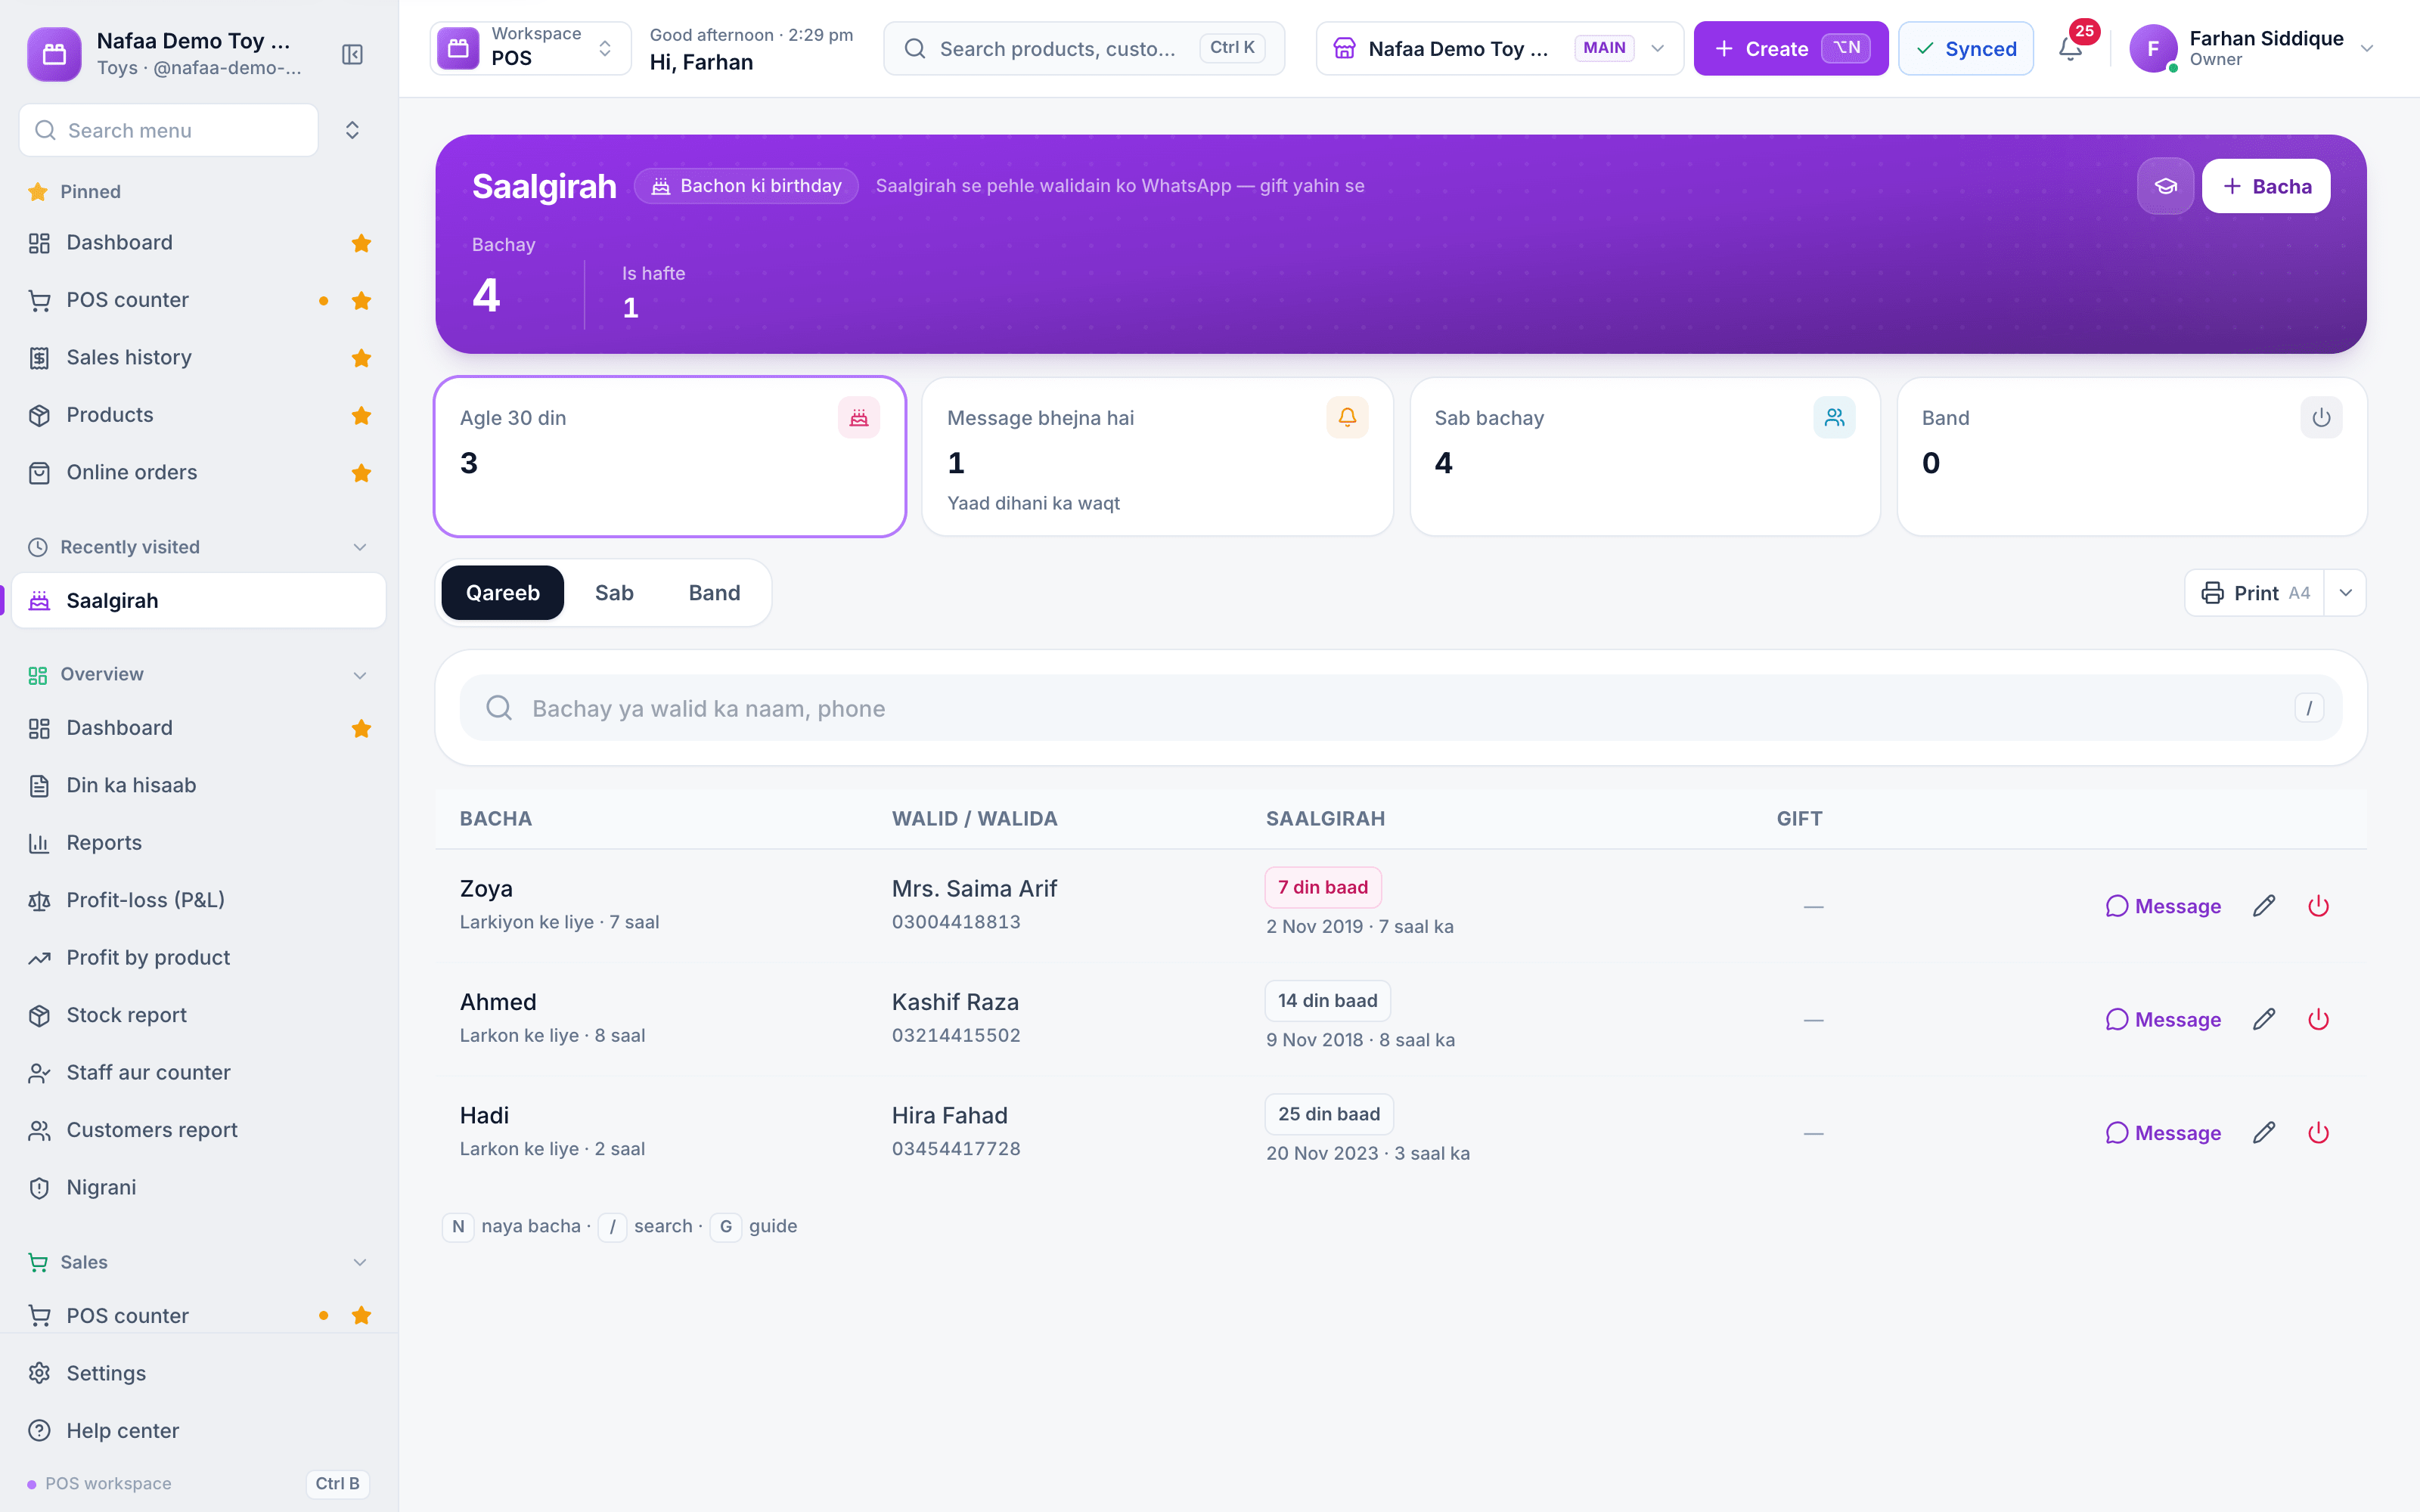This screenshot has height=1512, width=2420.
Task: Click the Create button
Action: pos(1790,48)
